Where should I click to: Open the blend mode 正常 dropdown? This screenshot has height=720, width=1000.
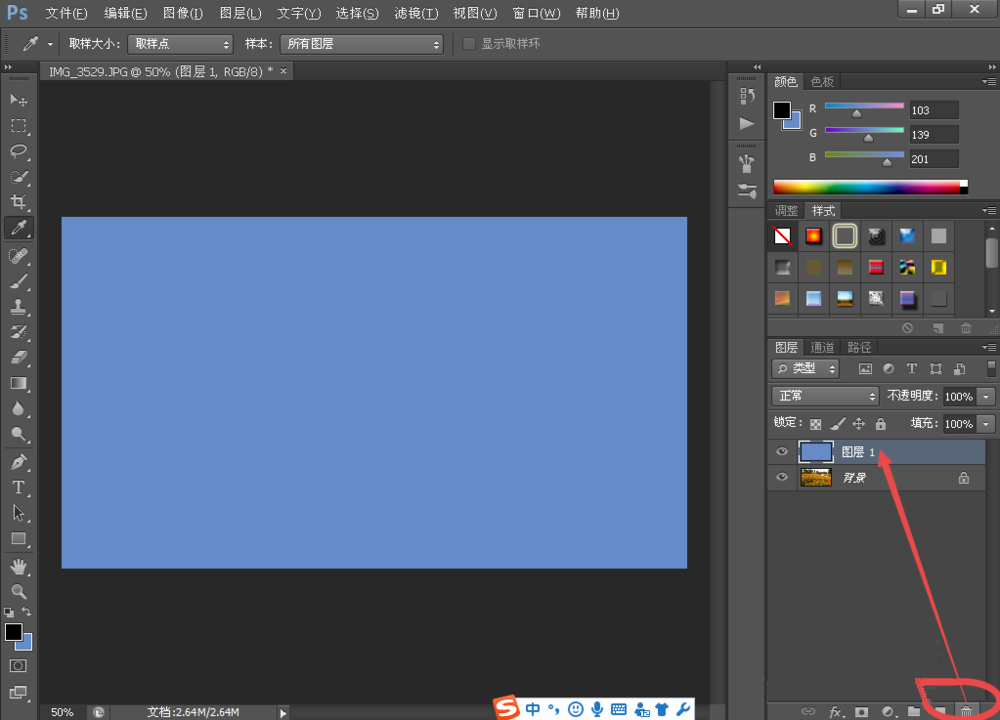(x=825, y=396)
